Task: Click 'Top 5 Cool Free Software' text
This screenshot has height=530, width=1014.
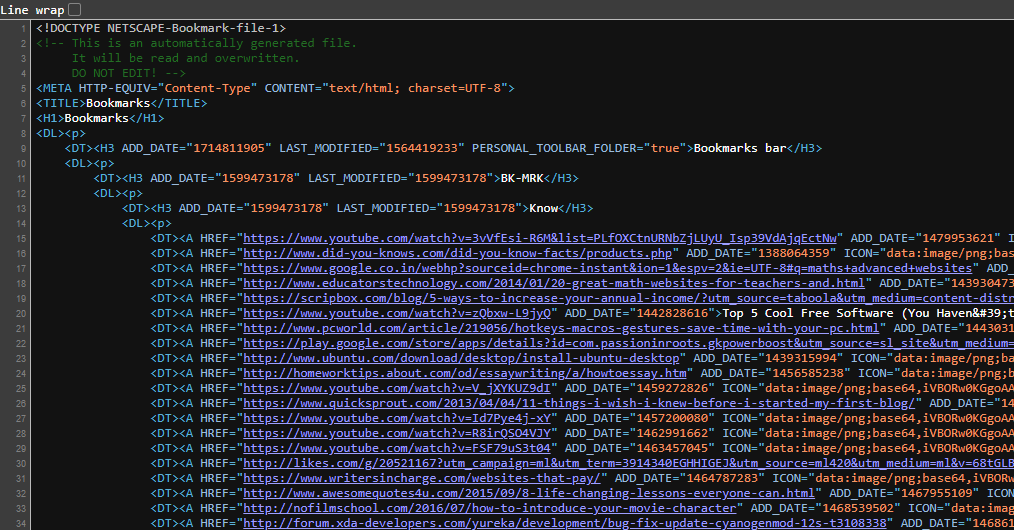Action: pyautogui.click(x=808, y=313)
